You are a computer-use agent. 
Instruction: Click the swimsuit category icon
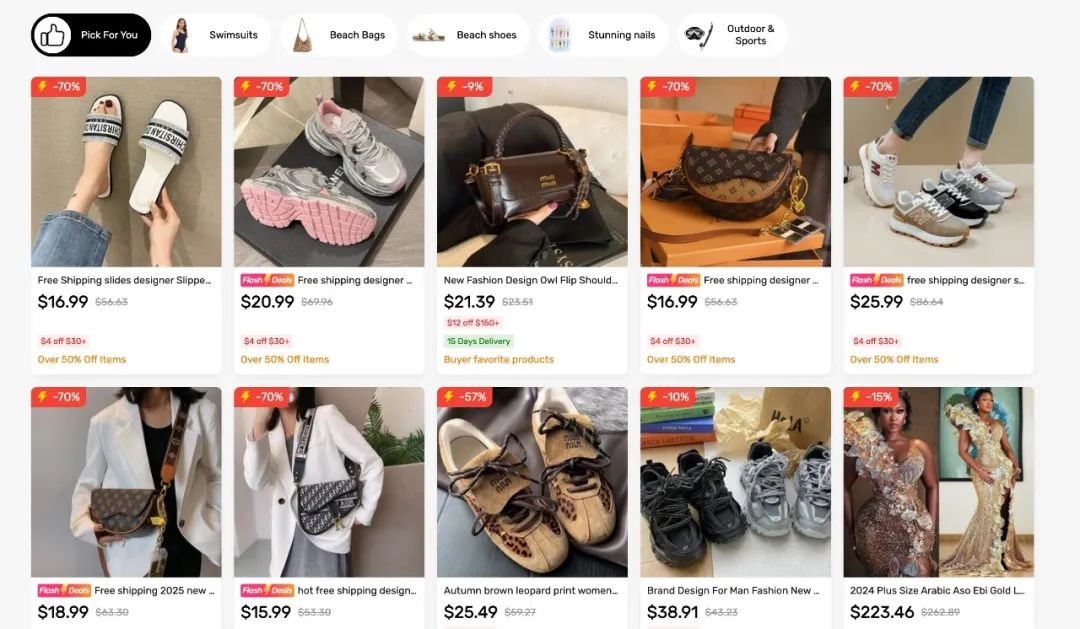tap(180, 35)
